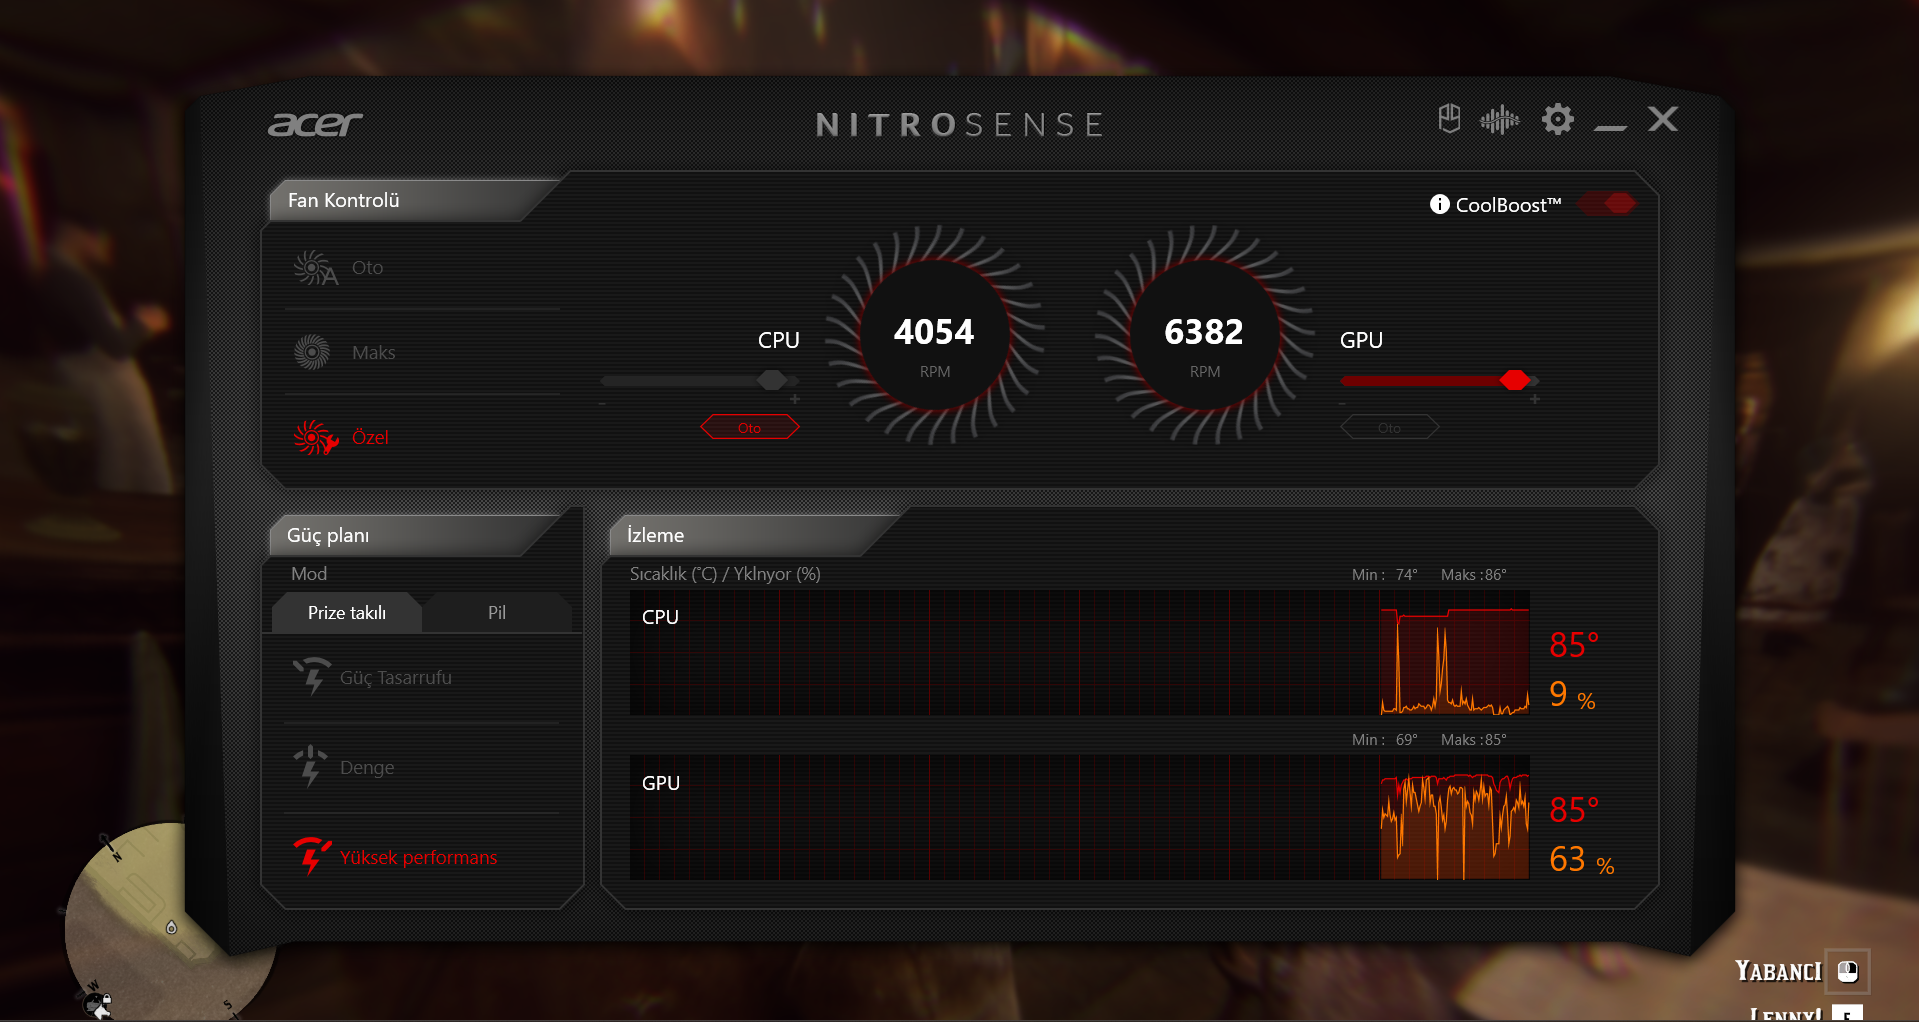Click the GPU temperature value 85°
The width and height of the screenshot is (1919, 1022).
[x=1574, y=809]
